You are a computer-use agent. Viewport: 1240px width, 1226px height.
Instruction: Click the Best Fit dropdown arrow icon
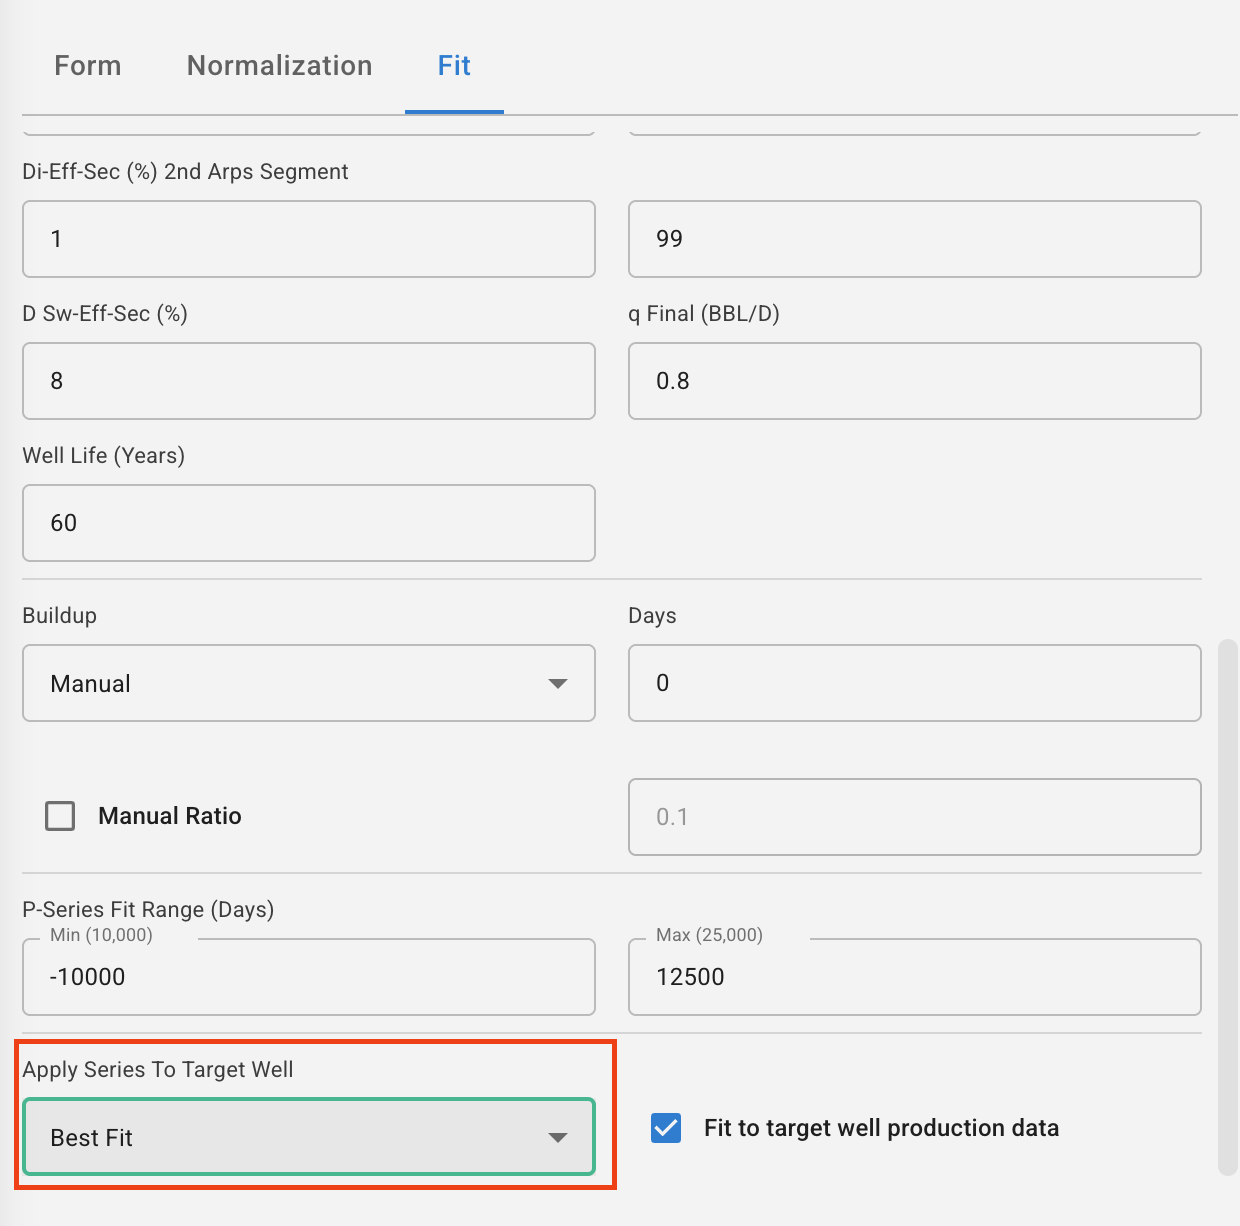click(x=558, y=1138)
